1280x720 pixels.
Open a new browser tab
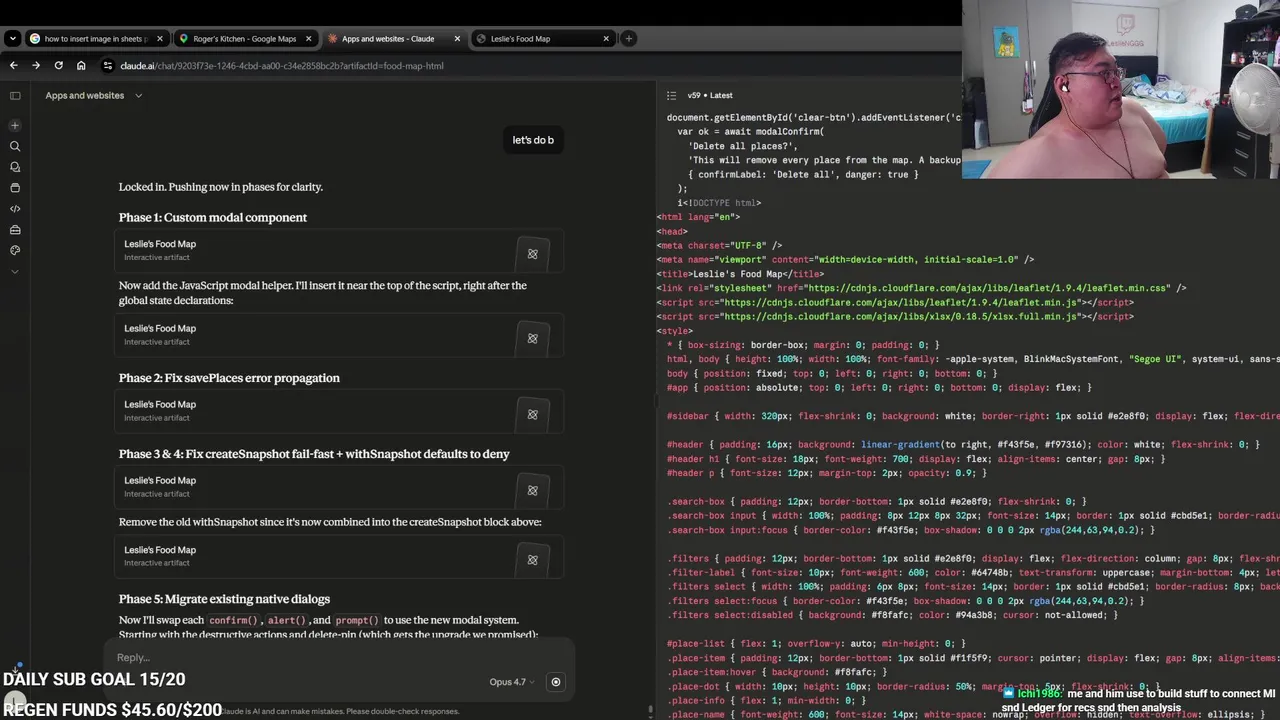(x=628, y=39)
